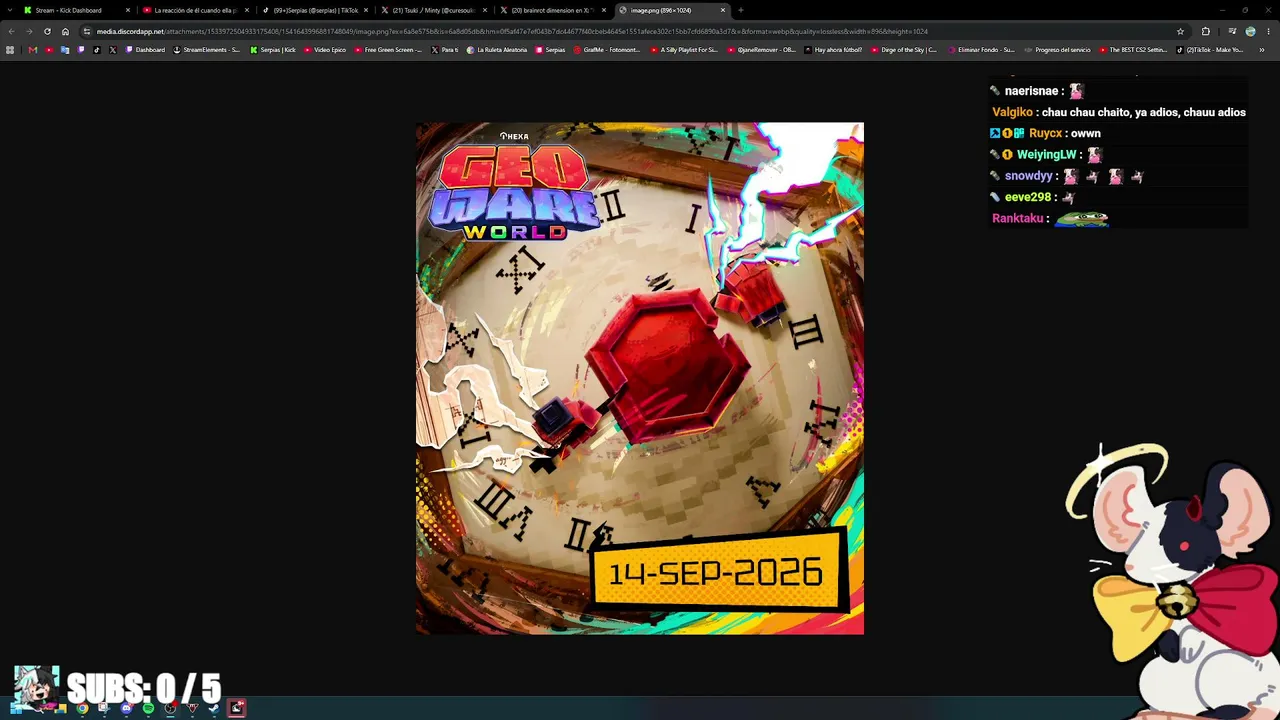Open the La Ruleta Aleatoria bookmark

(497, 50)
